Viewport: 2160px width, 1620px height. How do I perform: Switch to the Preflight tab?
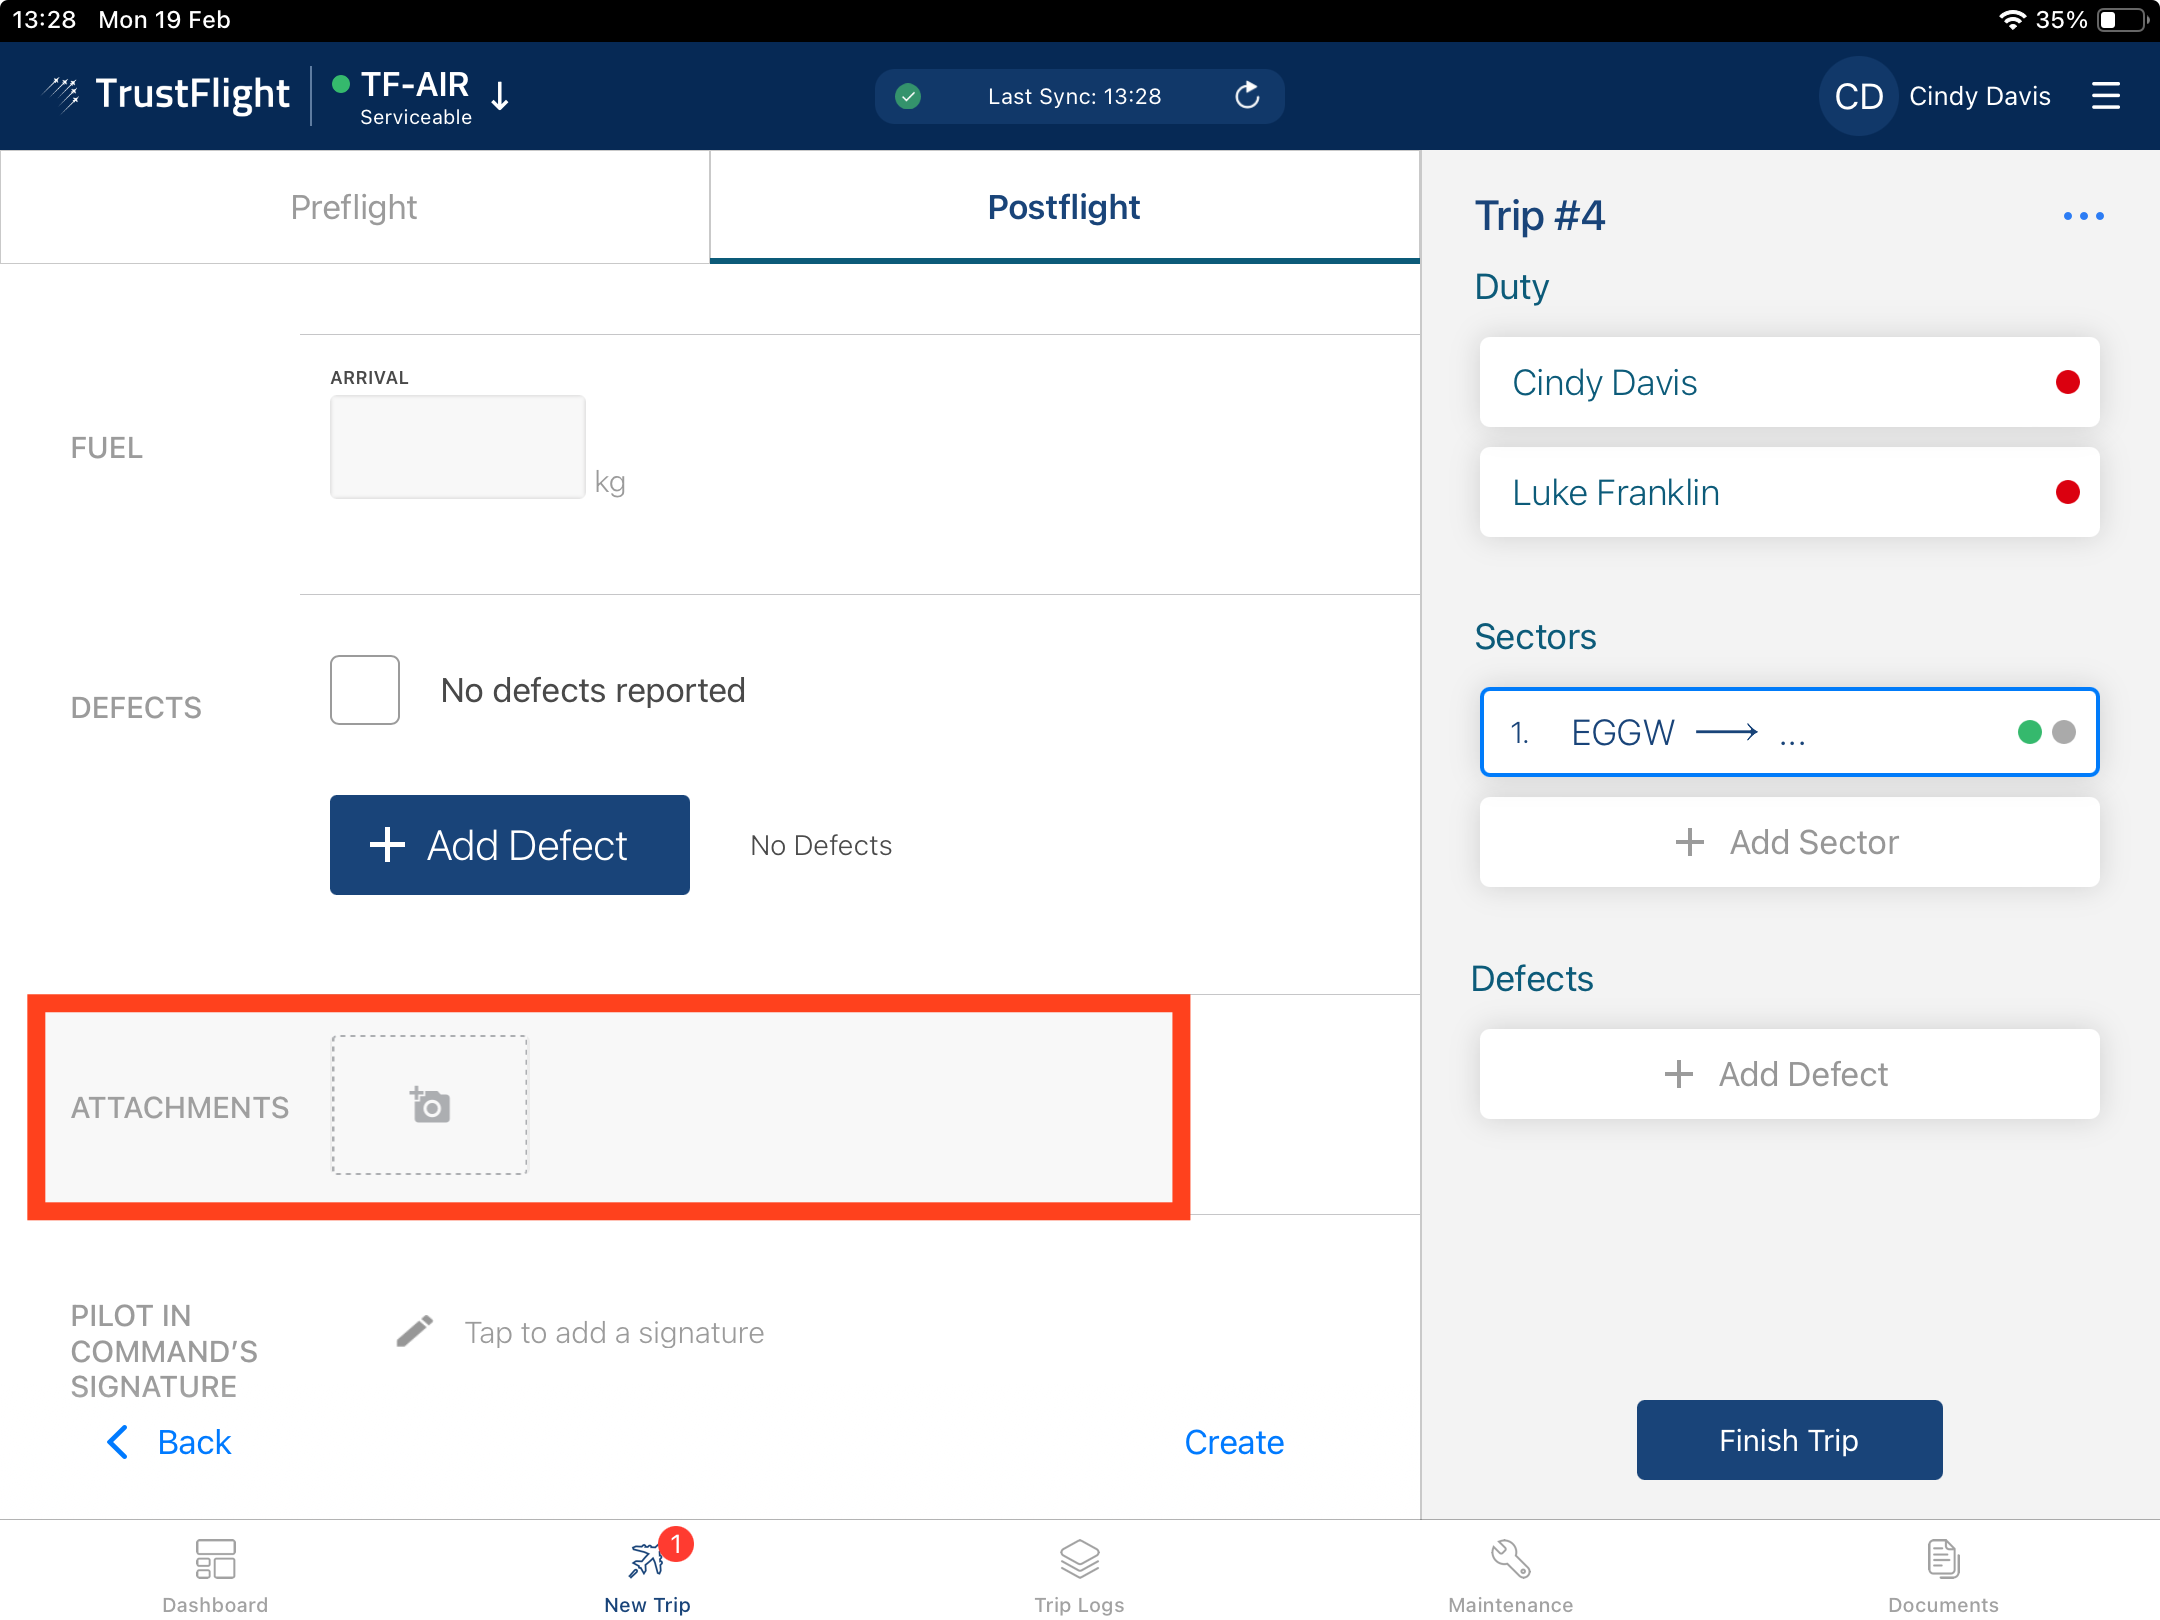point(354,207)
